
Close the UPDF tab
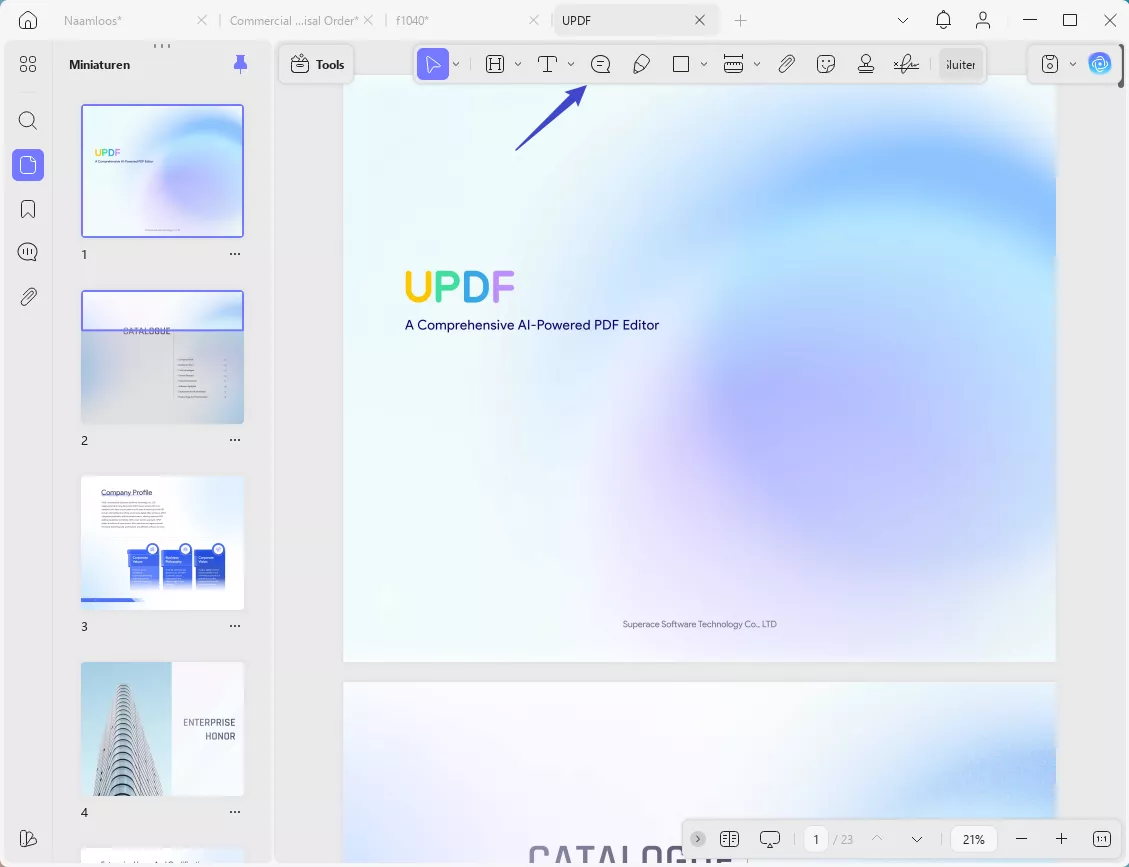[x=699, y=20]
